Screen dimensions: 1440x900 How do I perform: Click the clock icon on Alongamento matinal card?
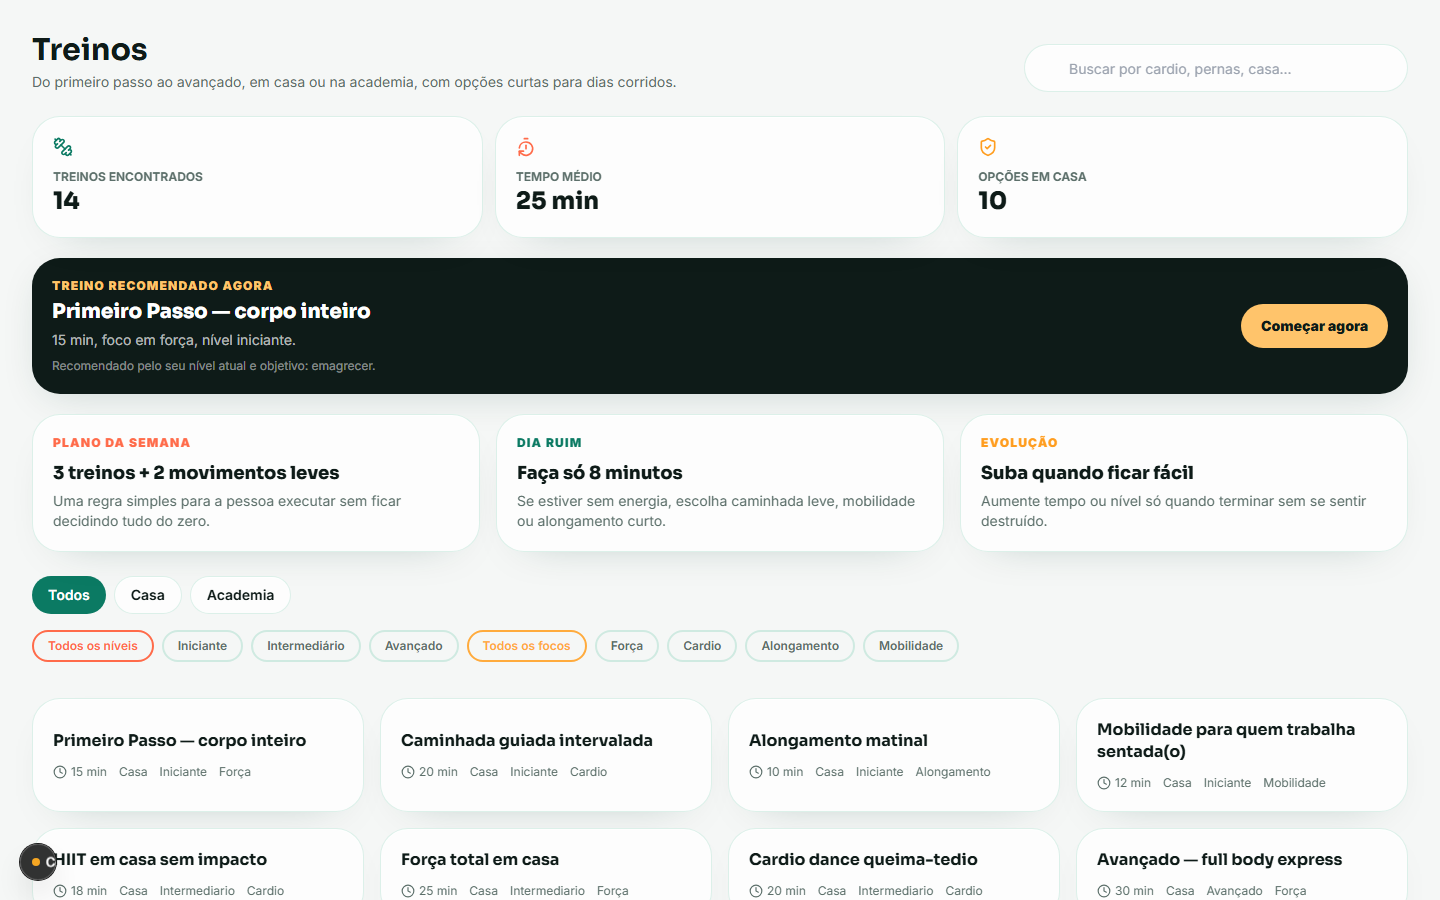[x=756, y=772]
